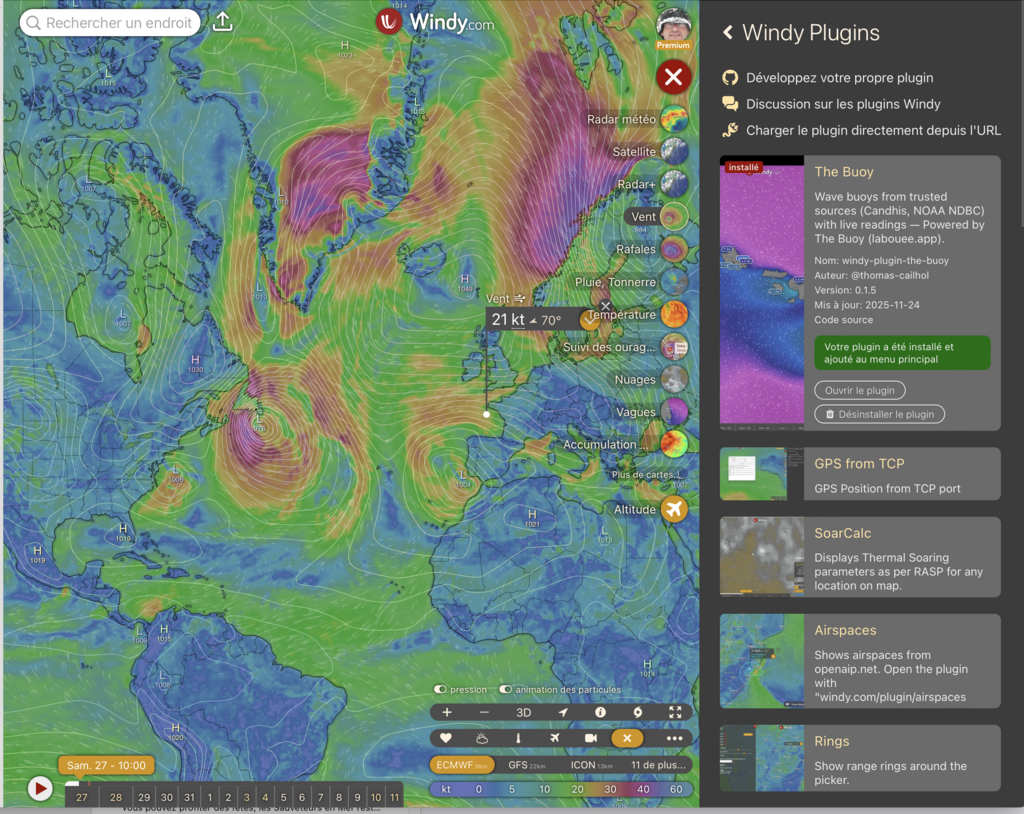Select the GFS 22km model
The width and height of the screenshot is (1024, 814).
click(x=524, y=765)
